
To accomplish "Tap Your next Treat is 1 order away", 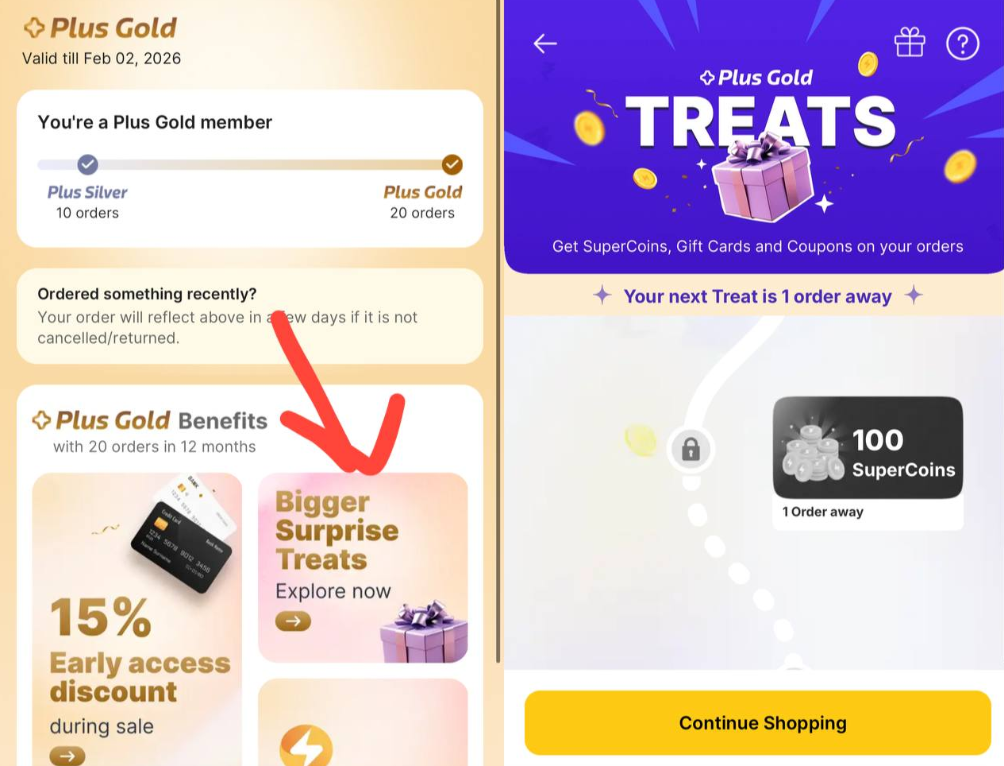I will 757,297.
